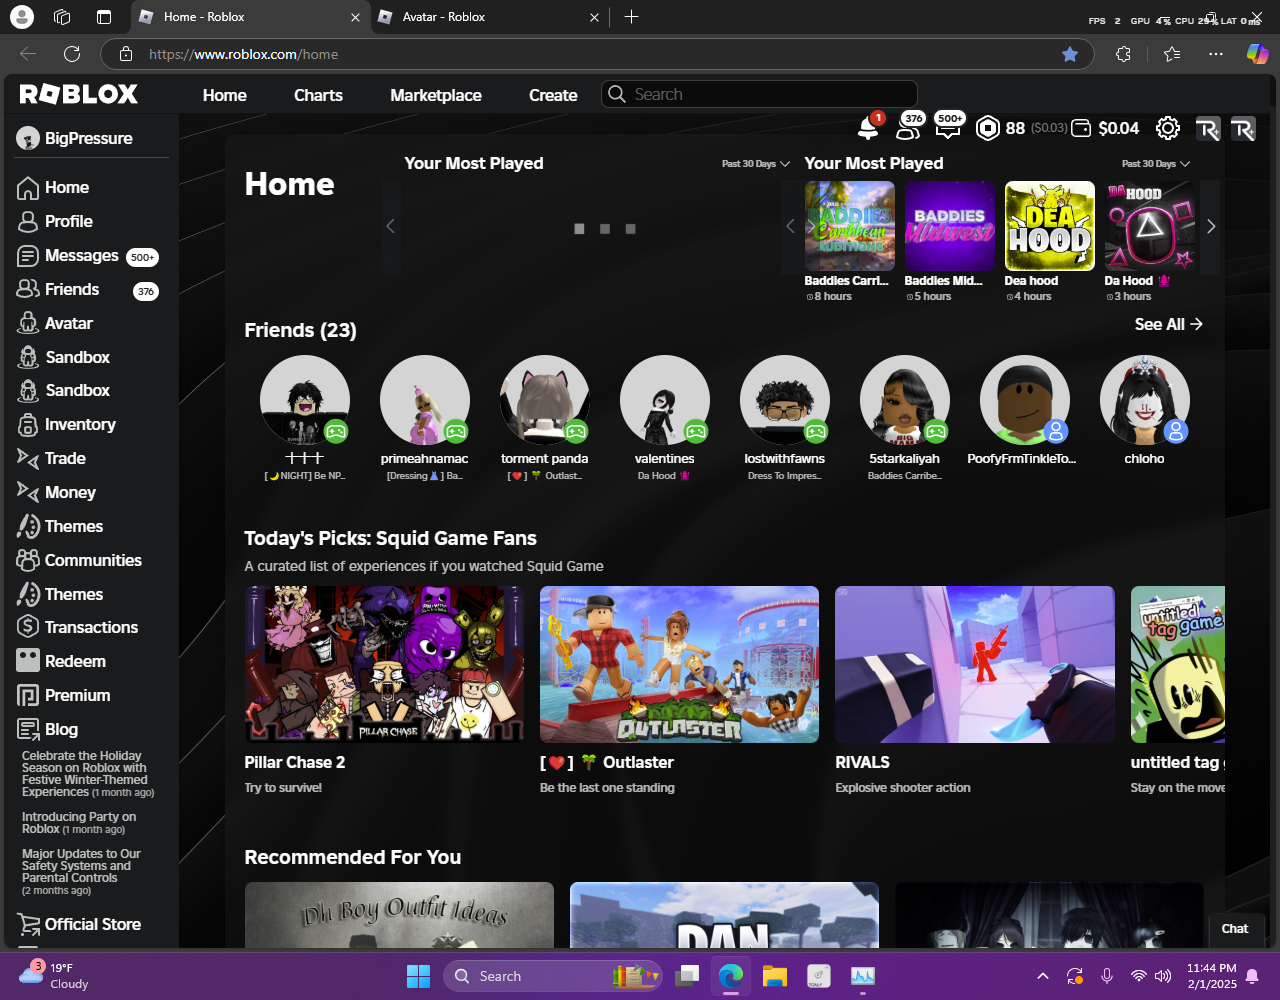The image size is (1280, 1000).
Task: Open messages icon showing 500+ in header
Action: point(948,127)
